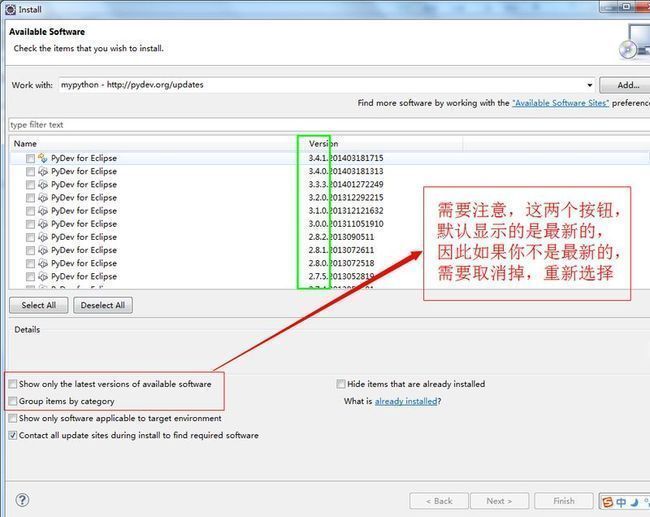Viewport: 650px width, 517px height.
Task: Select version text 3.0.0.201311051910
Action: coord(346,224)
